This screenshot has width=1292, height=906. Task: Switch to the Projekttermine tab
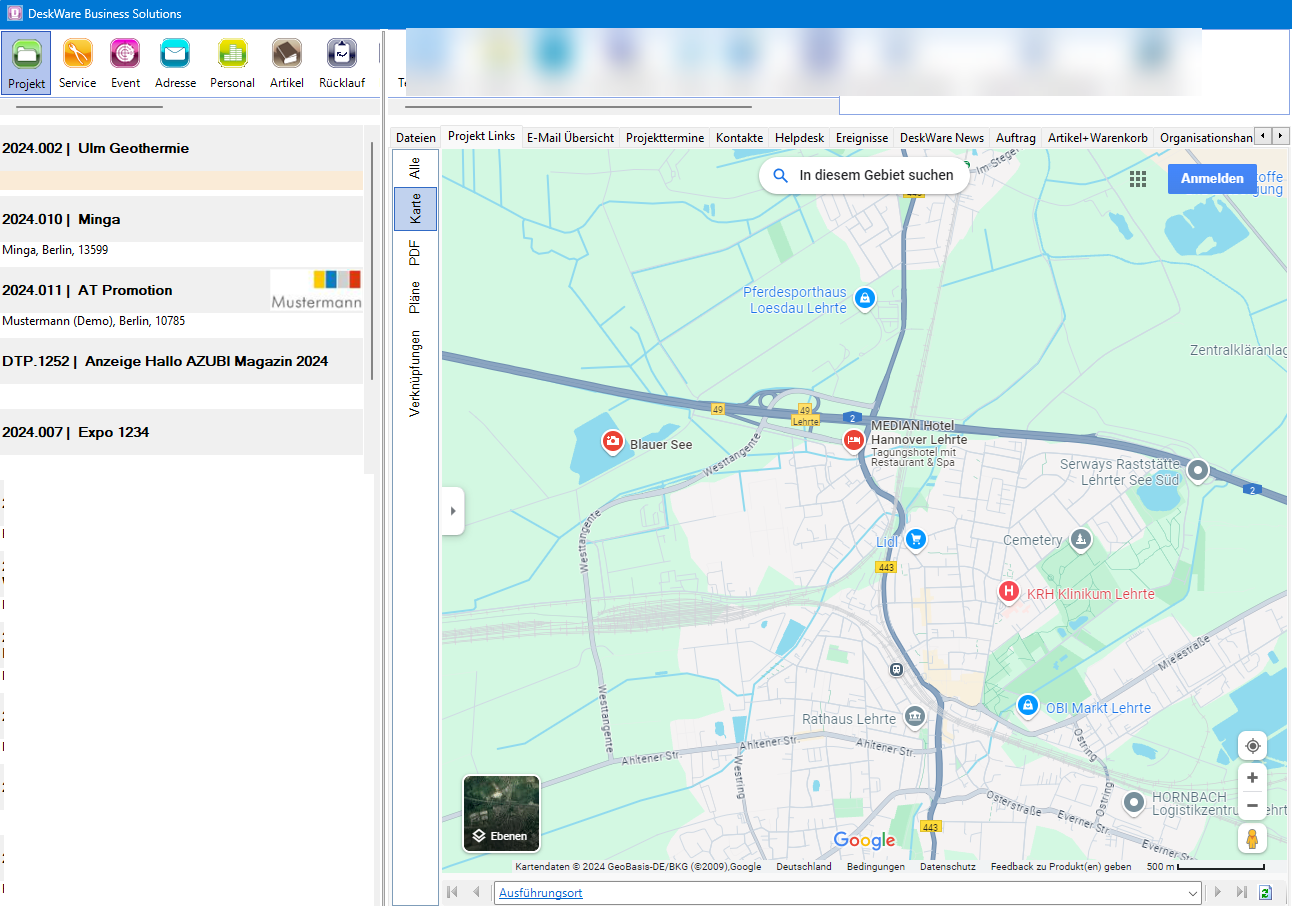point(665,138)
